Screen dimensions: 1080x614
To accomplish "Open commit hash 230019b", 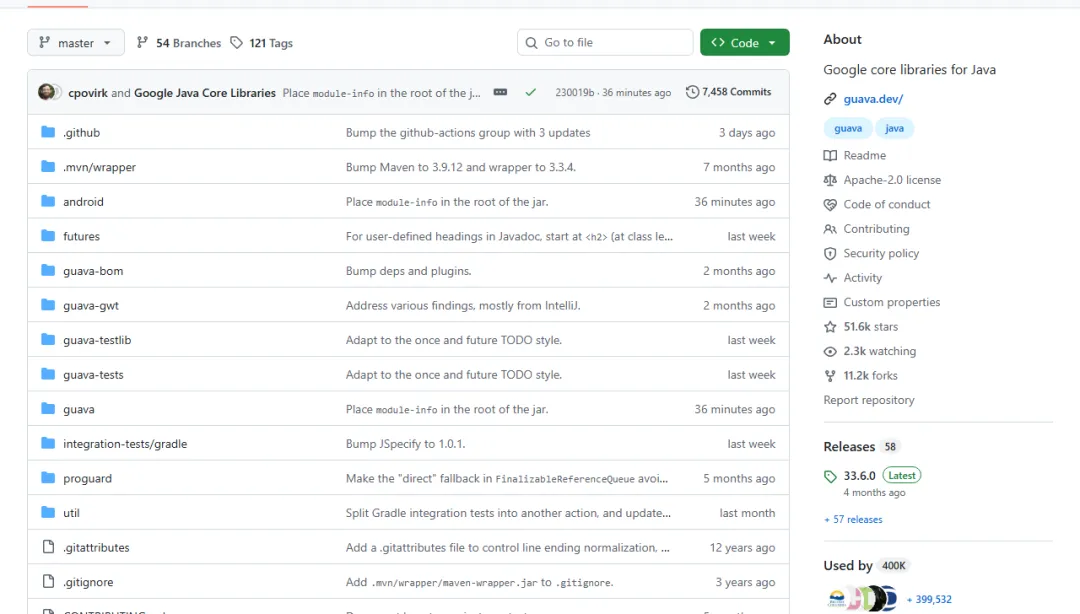I will pyautogui.click(x=574, y=92).
